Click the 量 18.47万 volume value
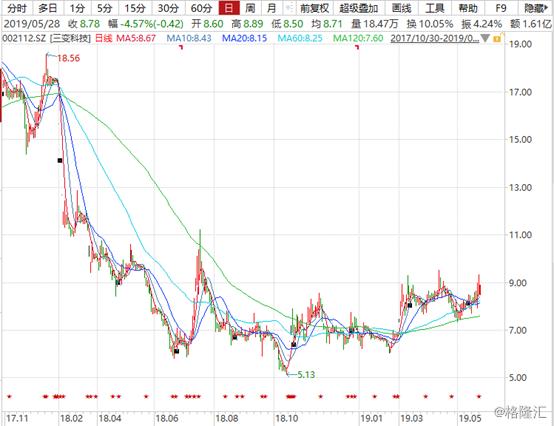The image size is (554, 426). coord(375,24)
